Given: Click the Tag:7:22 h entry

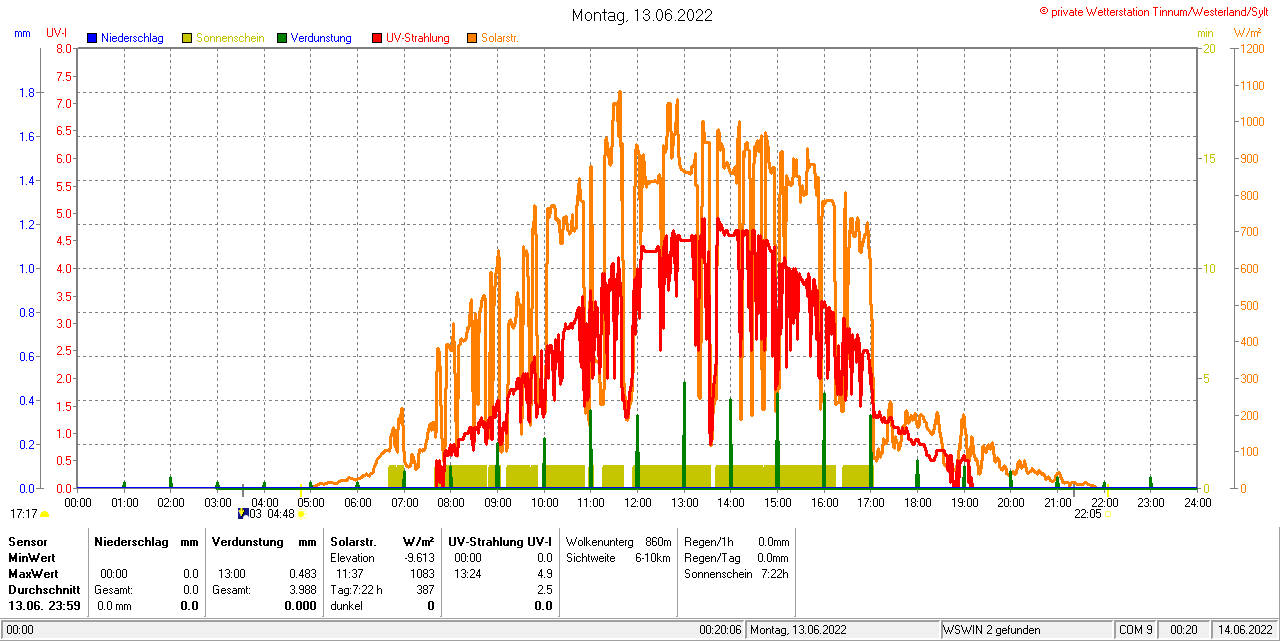Looking at the screenshot, I should coord(356,589).
